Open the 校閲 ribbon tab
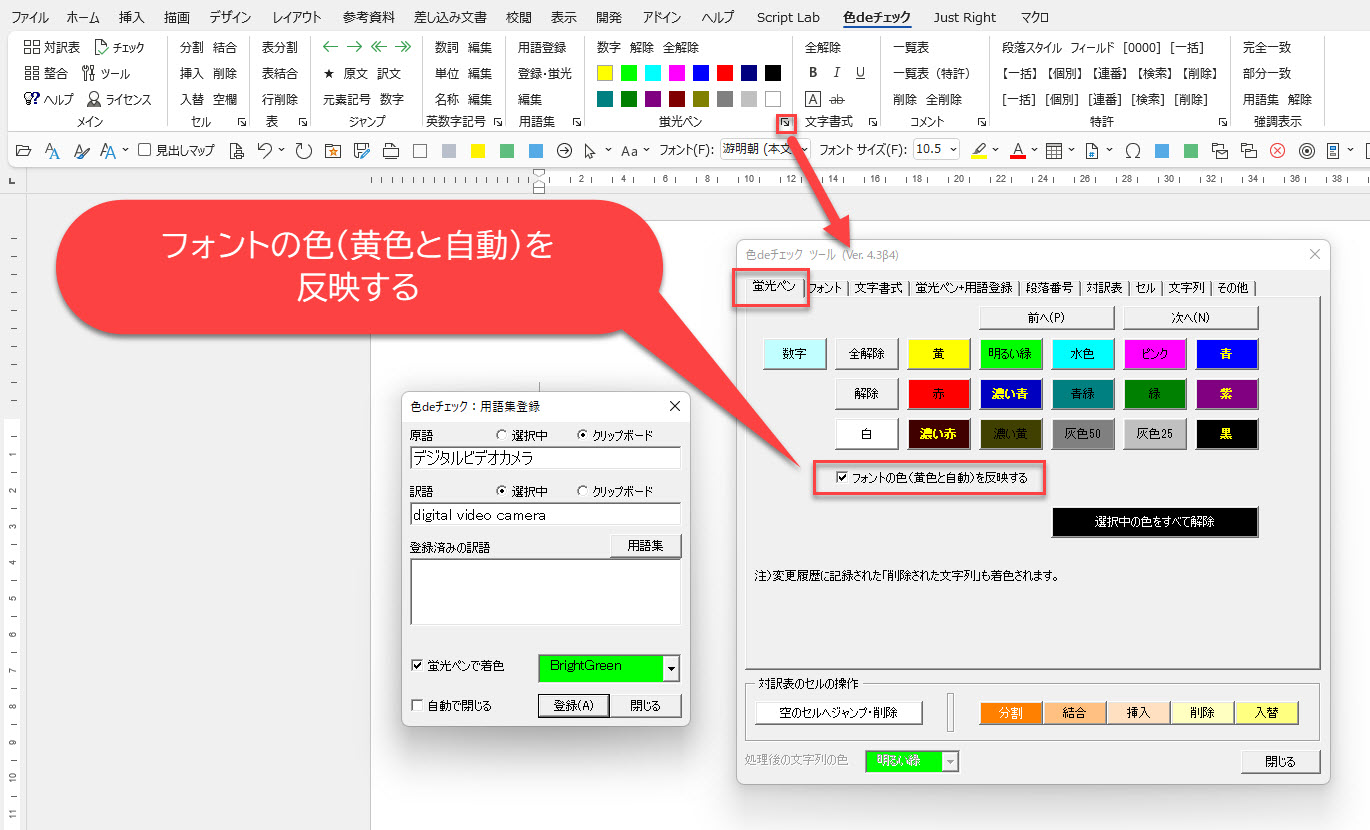Image resolution: width=1370 pixels, height=830 pixels. coord(518,17)
